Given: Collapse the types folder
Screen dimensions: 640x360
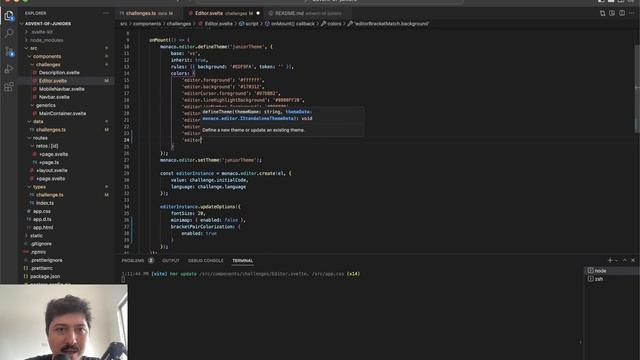Looking at the screenshot, I should click(39, 187).
